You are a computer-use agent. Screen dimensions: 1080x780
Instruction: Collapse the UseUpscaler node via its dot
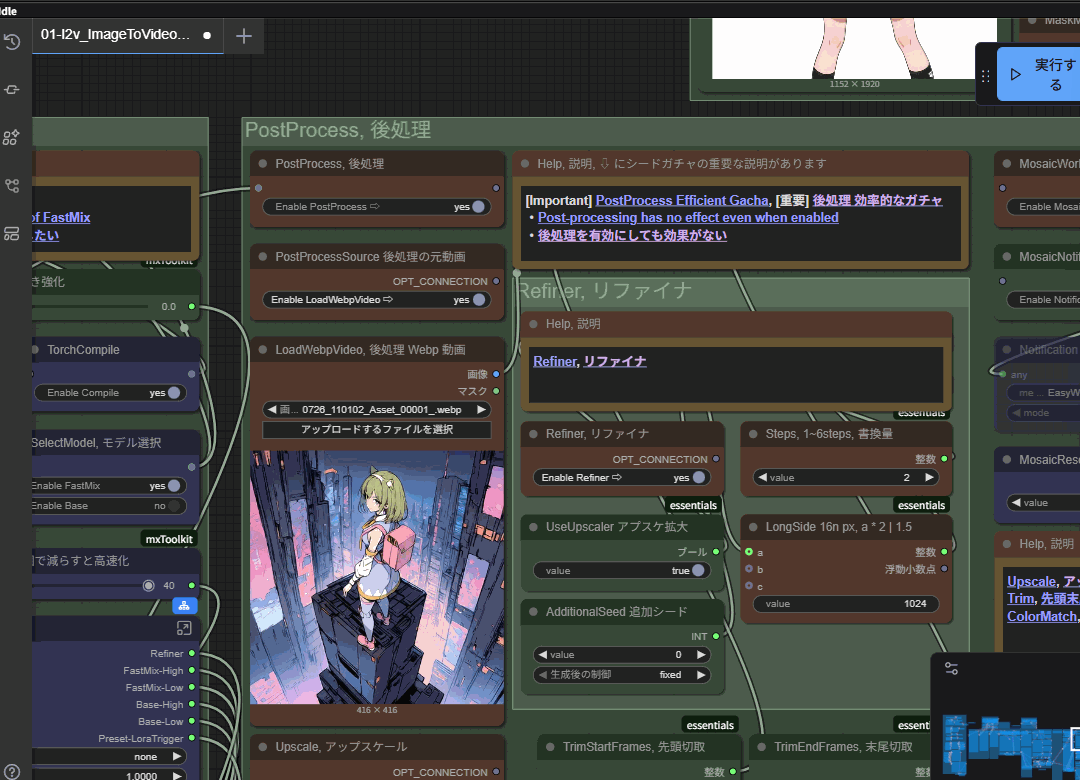[x=533, y=526]
